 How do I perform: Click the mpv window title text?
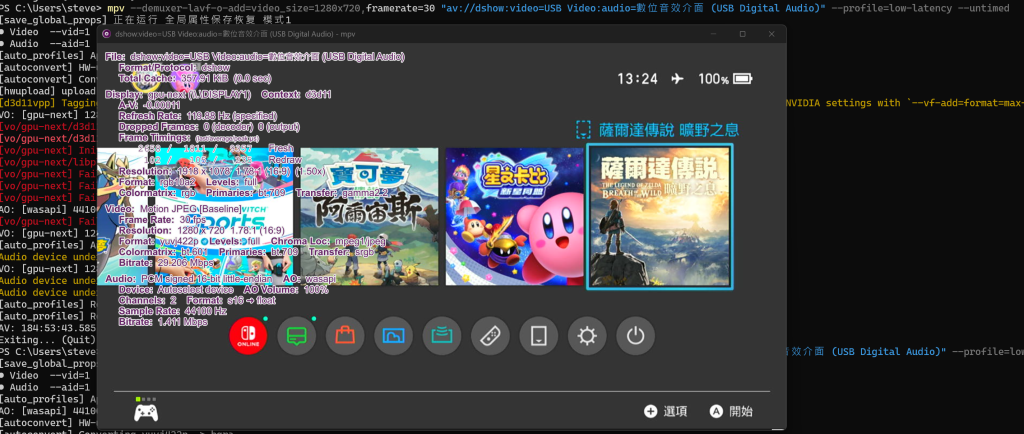(235, 34)
